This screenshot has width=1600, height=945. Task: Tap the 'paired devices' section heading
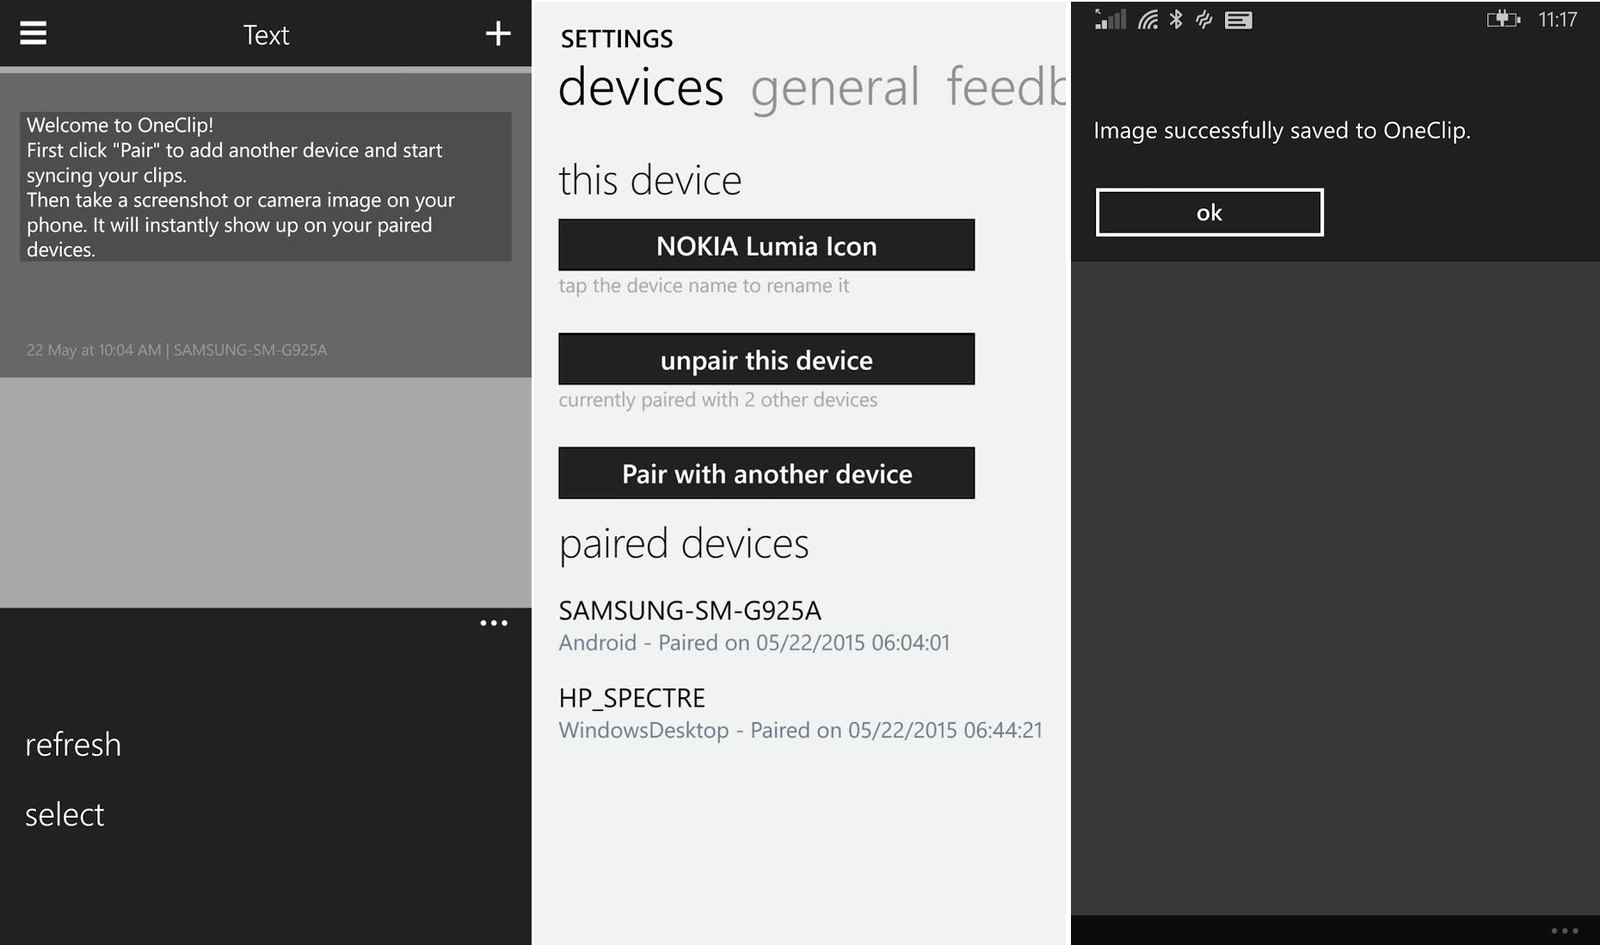684,544
